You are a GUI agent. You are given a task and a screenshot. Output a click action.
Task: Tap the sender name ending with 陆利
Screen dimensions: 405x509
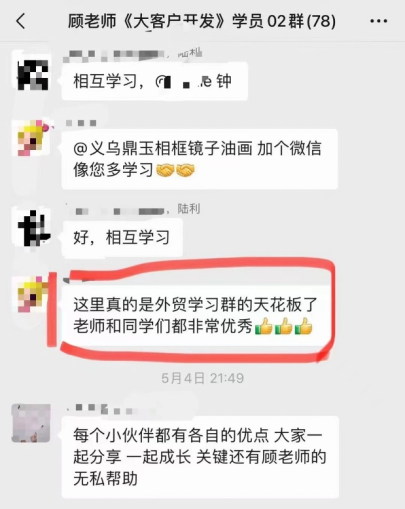[x=138, y=210]
